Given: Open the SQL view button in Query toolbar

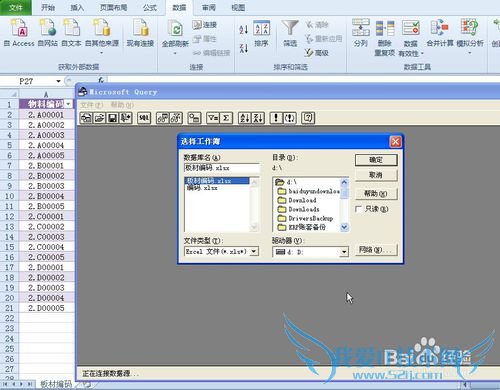Looking at the screenshot, I should coord(144,118).
